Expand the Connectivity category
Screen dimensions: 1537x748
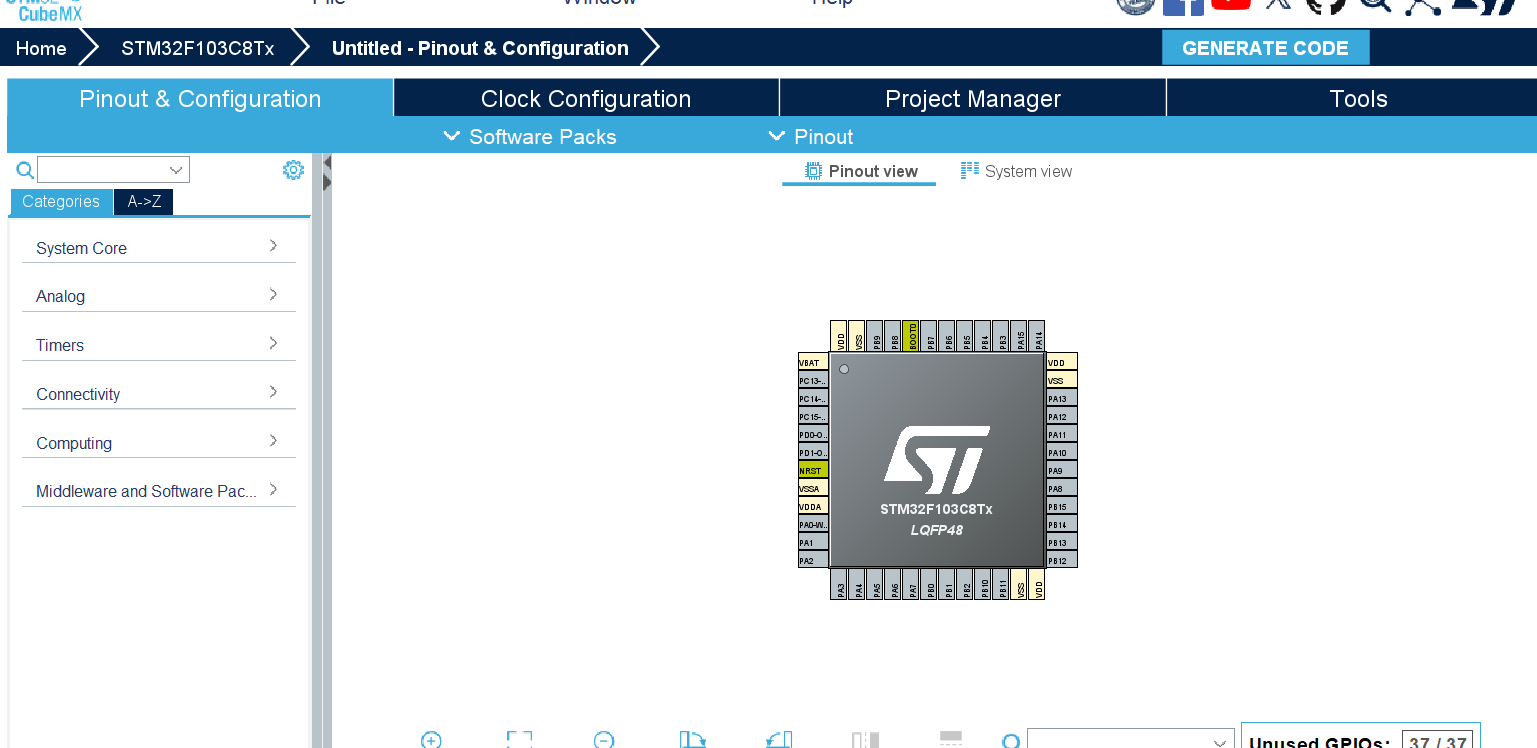click(159, 393)
